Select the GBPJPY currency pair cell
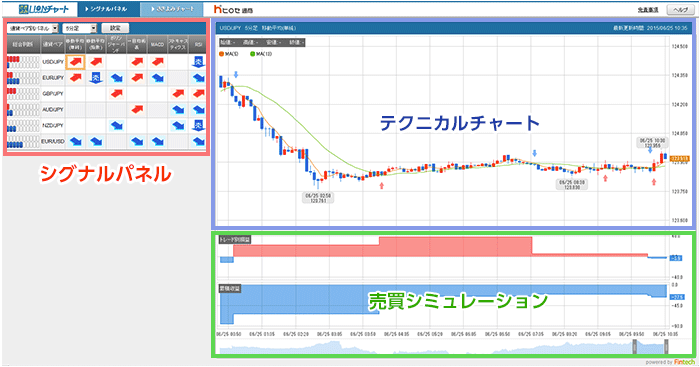This screenshot has height=367, width=700. [x=52, y=94]
